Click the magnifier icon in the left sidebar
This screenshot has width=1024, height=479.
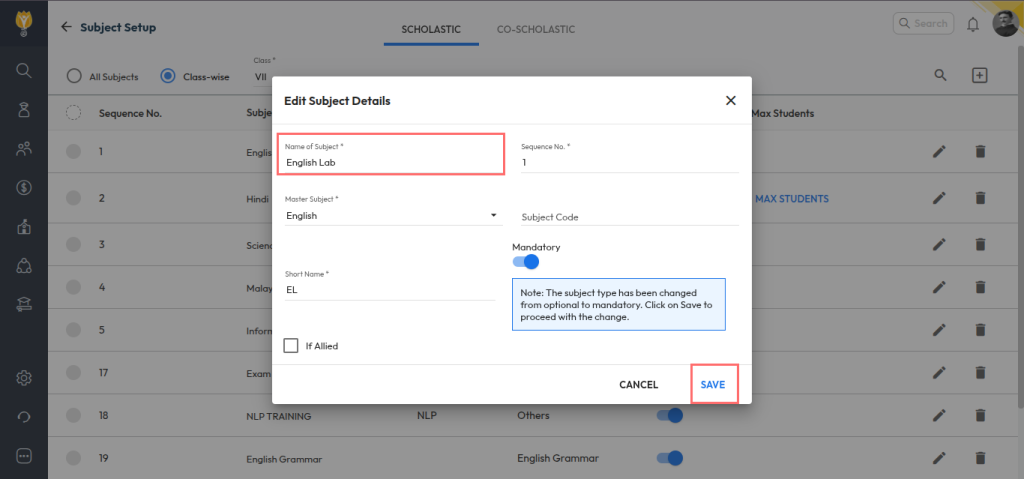coord(24,70)
